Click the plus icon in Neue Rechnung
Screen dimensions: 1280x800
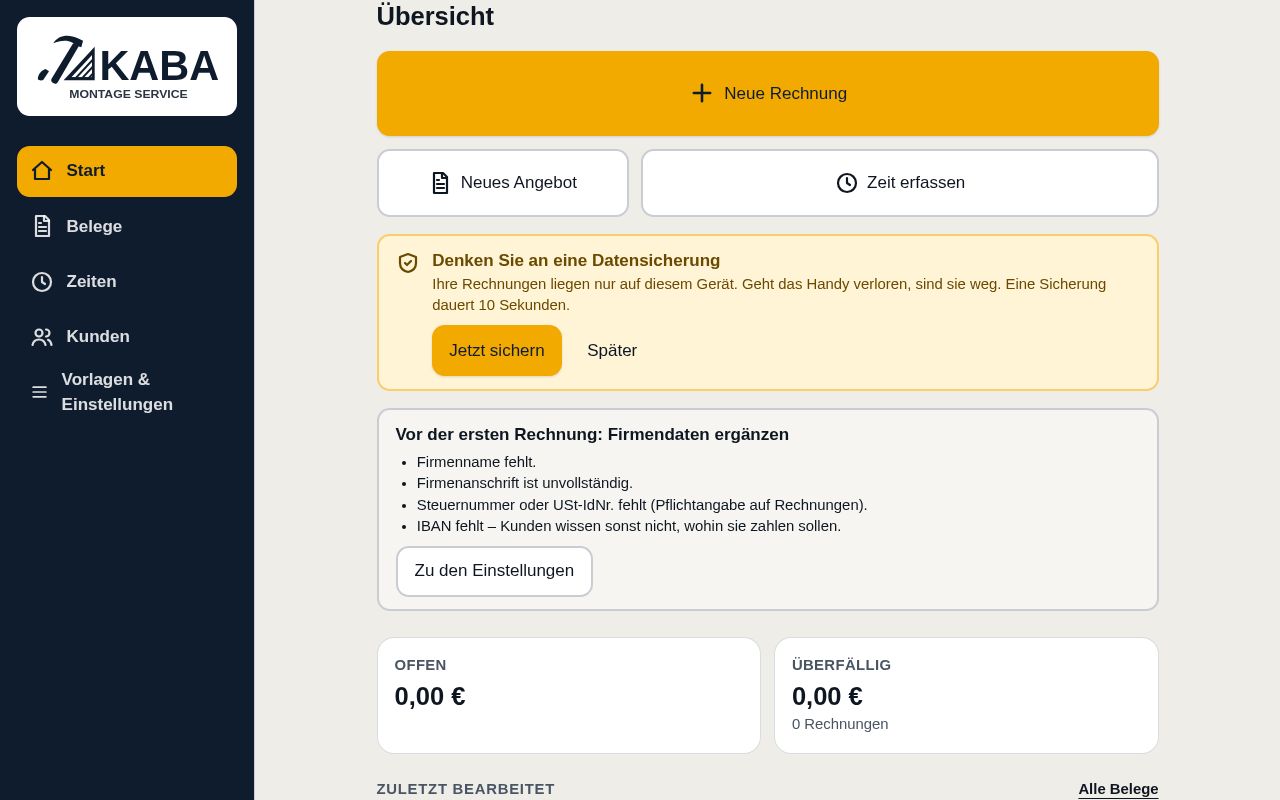point(702,93)
